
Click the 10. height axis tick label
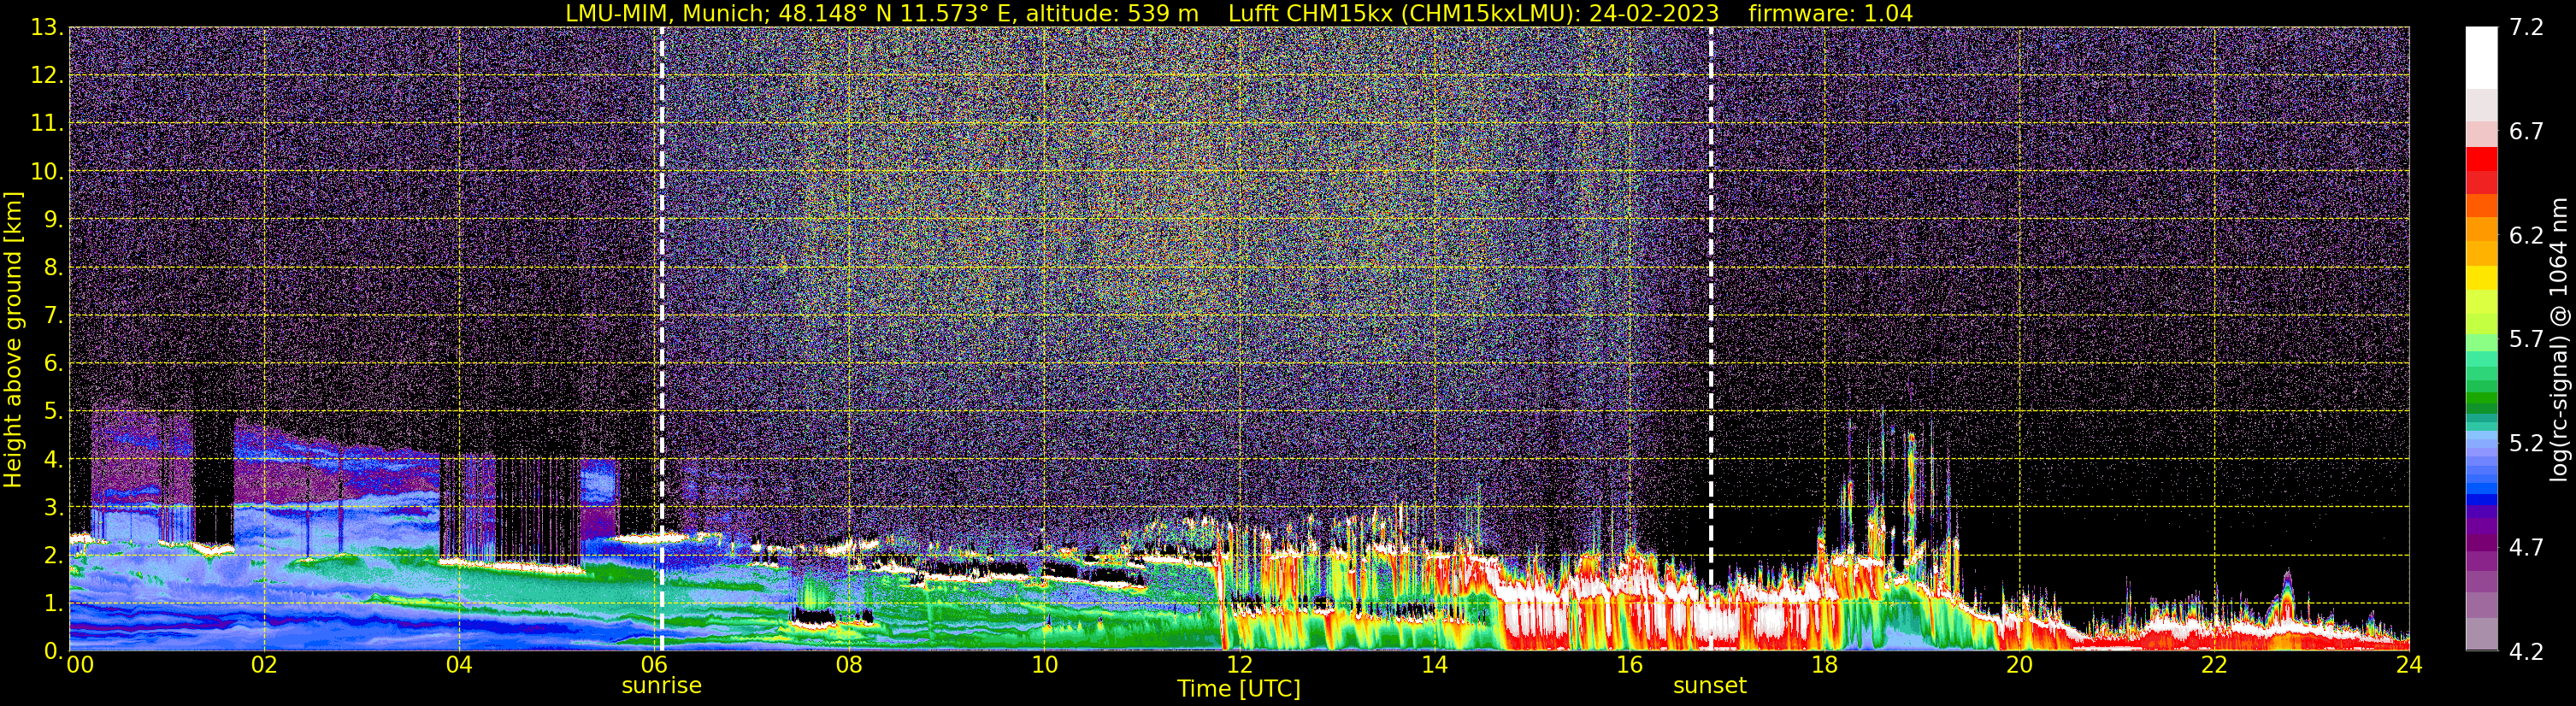pos(47,172)
